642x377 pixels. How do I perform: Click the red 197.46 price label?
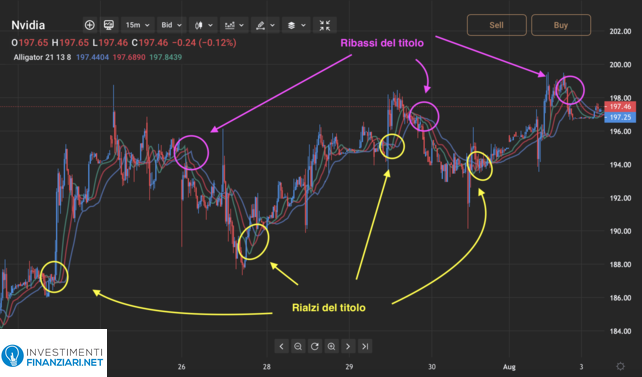[x=620, y=106]
